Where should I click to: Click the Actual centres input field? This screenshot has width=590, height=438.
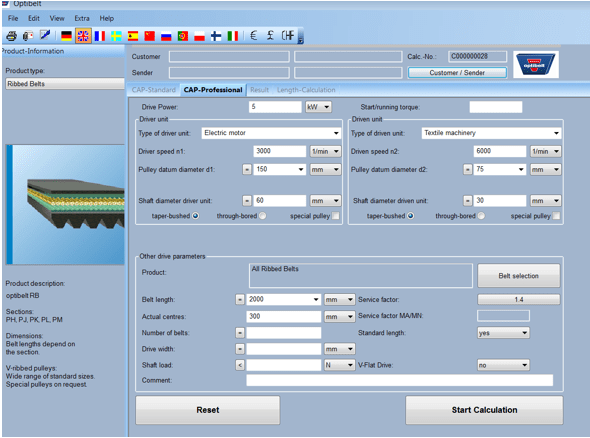tap(284, 316)
